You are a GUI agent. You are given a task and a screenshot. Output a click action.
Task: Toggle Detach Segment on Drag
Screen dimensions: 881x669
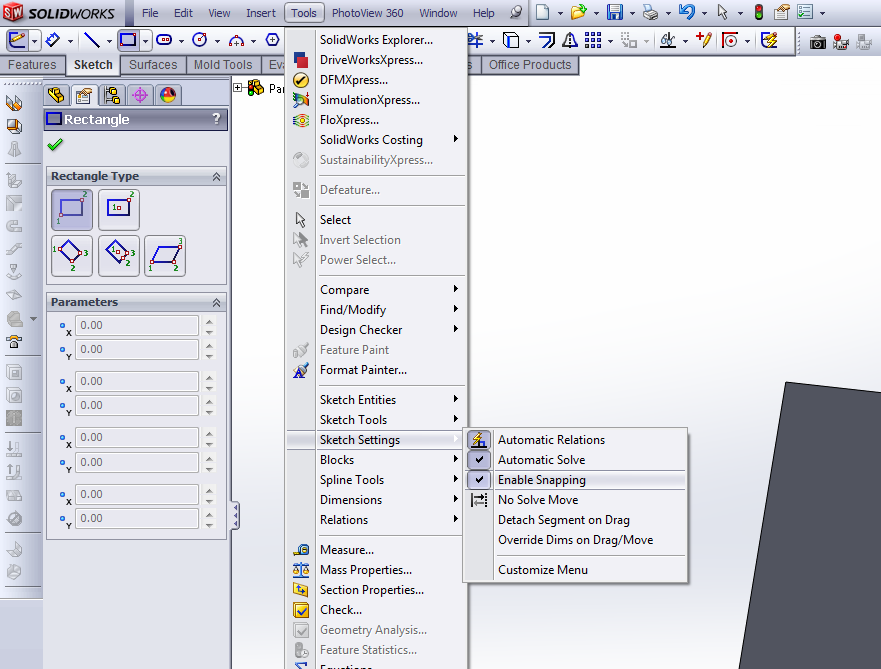564,520
